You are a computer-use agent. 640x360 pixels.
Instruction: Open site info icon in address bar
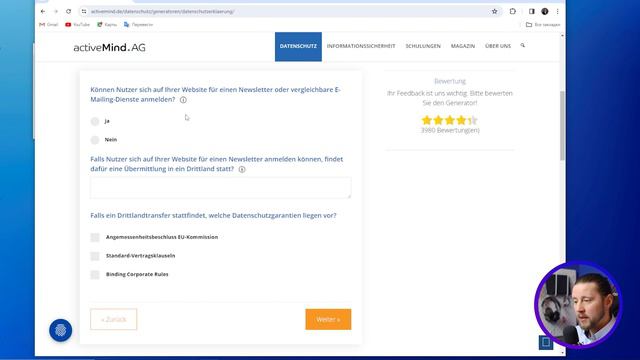pos(84,11)
